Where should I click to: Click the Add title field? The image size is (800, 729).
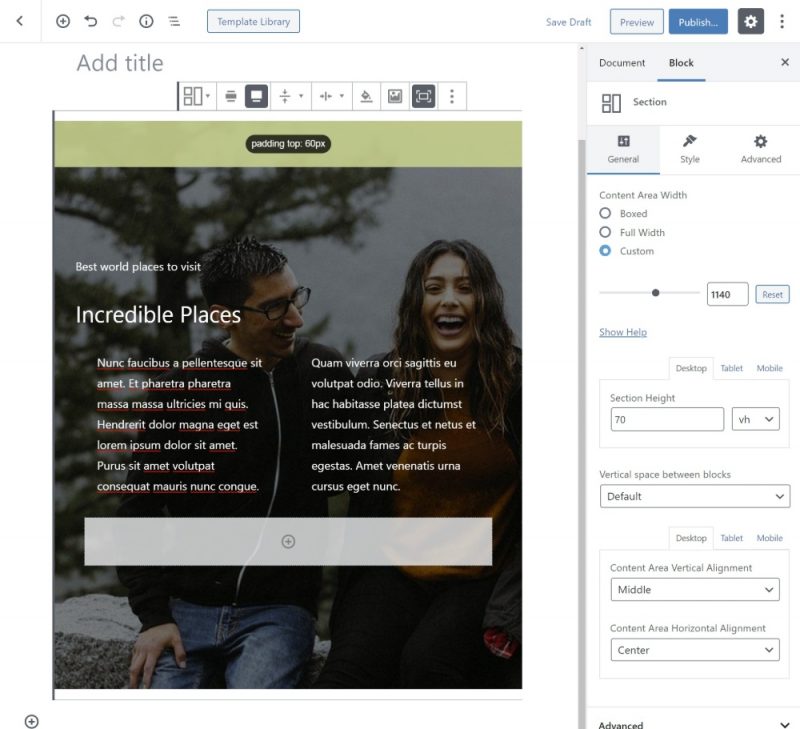click(120, 63)
